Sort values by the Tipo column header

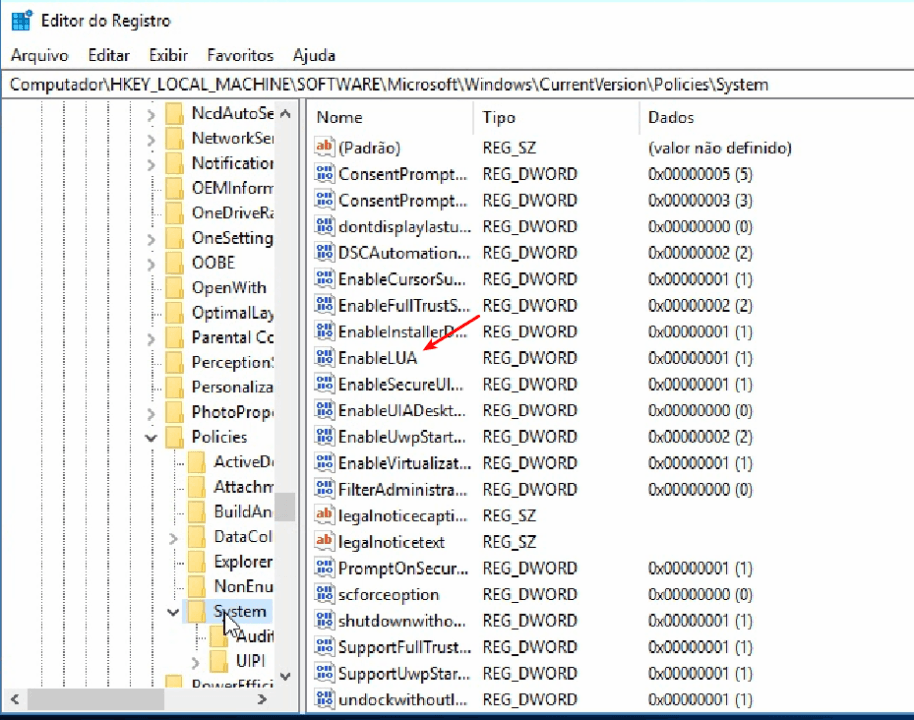556,117
